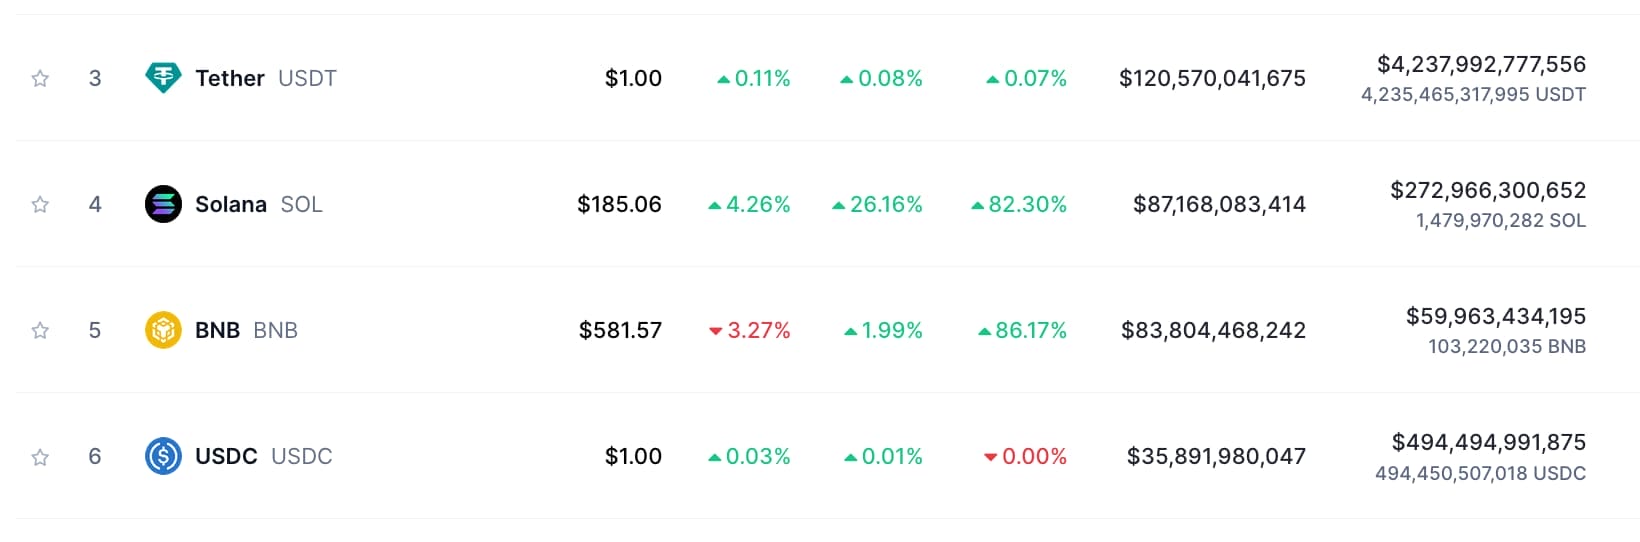Viewport: 1640px width, 542px height.
Task: Toggle the watchlist star for BNB
Action: point(40,330)
